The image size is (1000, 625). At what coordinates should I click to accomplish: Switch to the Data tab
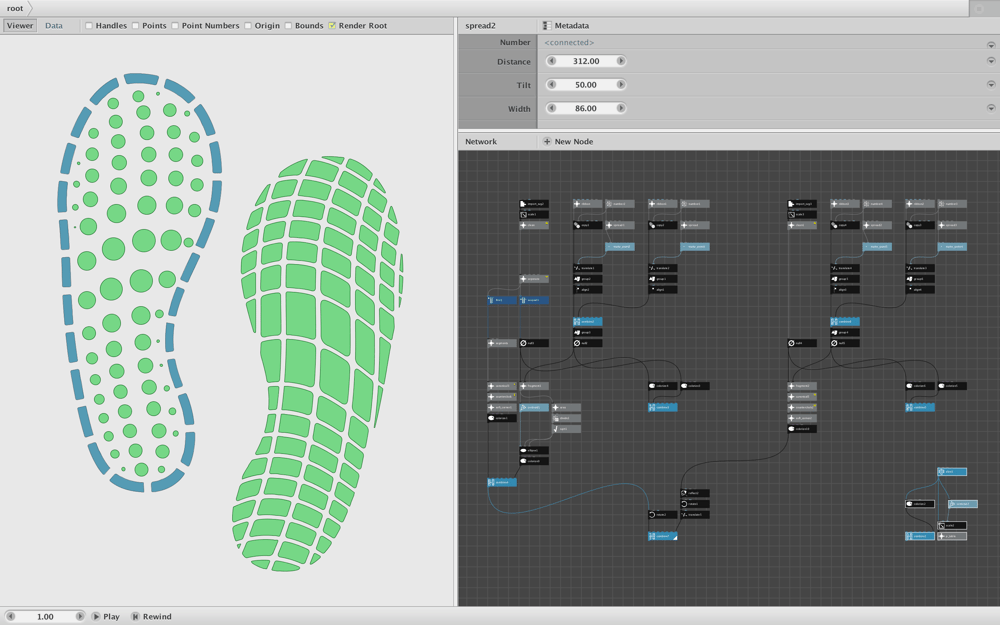54,26
